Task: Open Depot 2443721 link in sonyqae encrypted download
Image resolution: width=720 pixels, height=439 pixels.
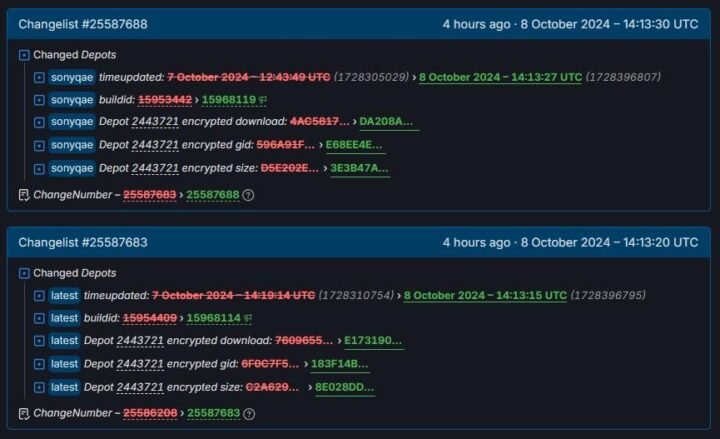Action: [155, 122]
